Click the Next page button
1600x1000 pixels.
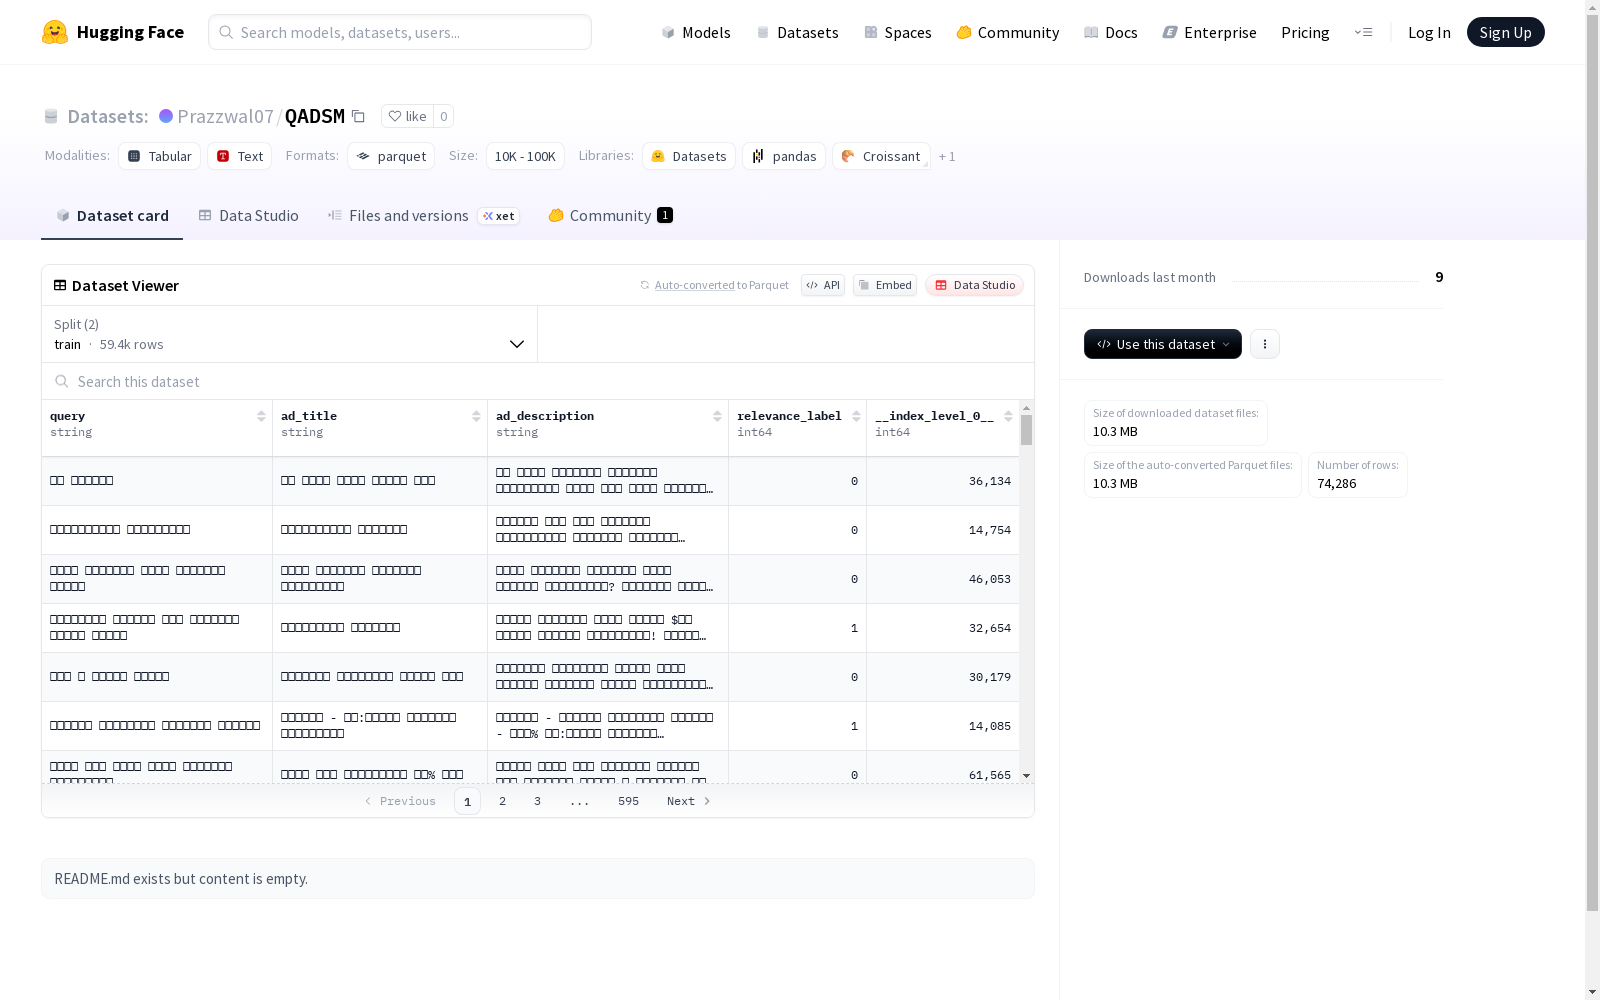[689, 801]
